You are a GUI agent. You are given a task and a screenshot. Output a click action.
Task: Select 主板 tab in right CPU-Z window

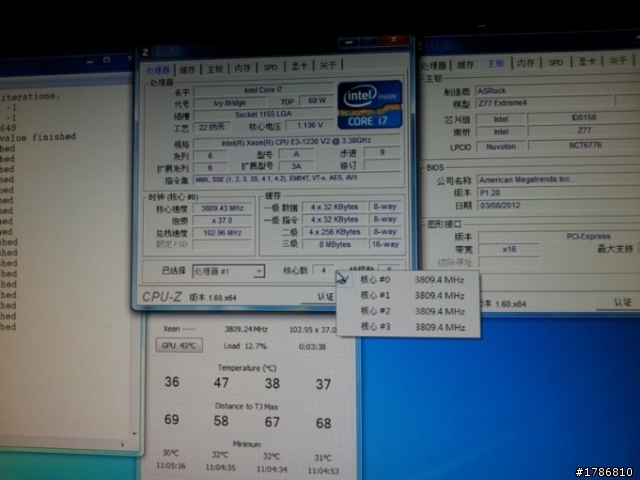coord(496,64)
